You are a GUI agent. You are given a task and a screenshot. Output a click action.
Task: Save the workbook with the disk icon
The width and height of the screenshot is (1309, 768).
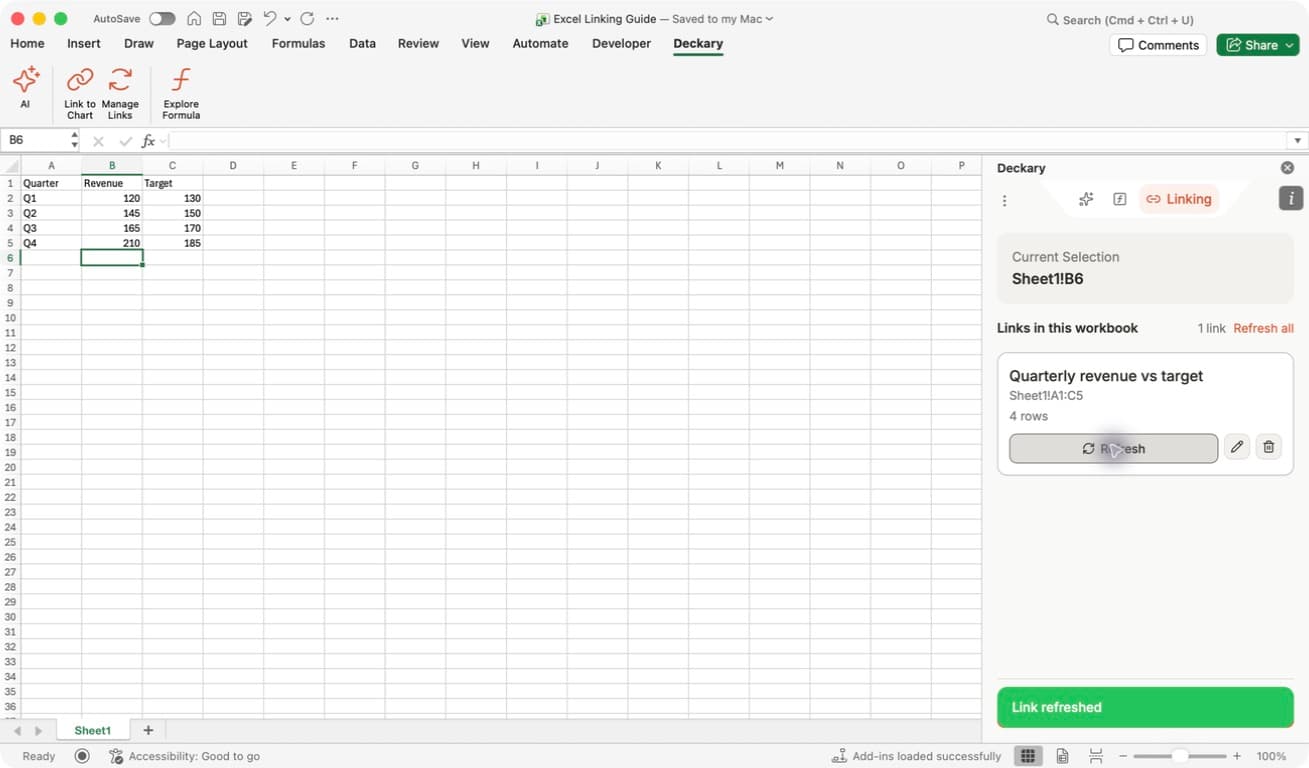[x=219, y=19]
